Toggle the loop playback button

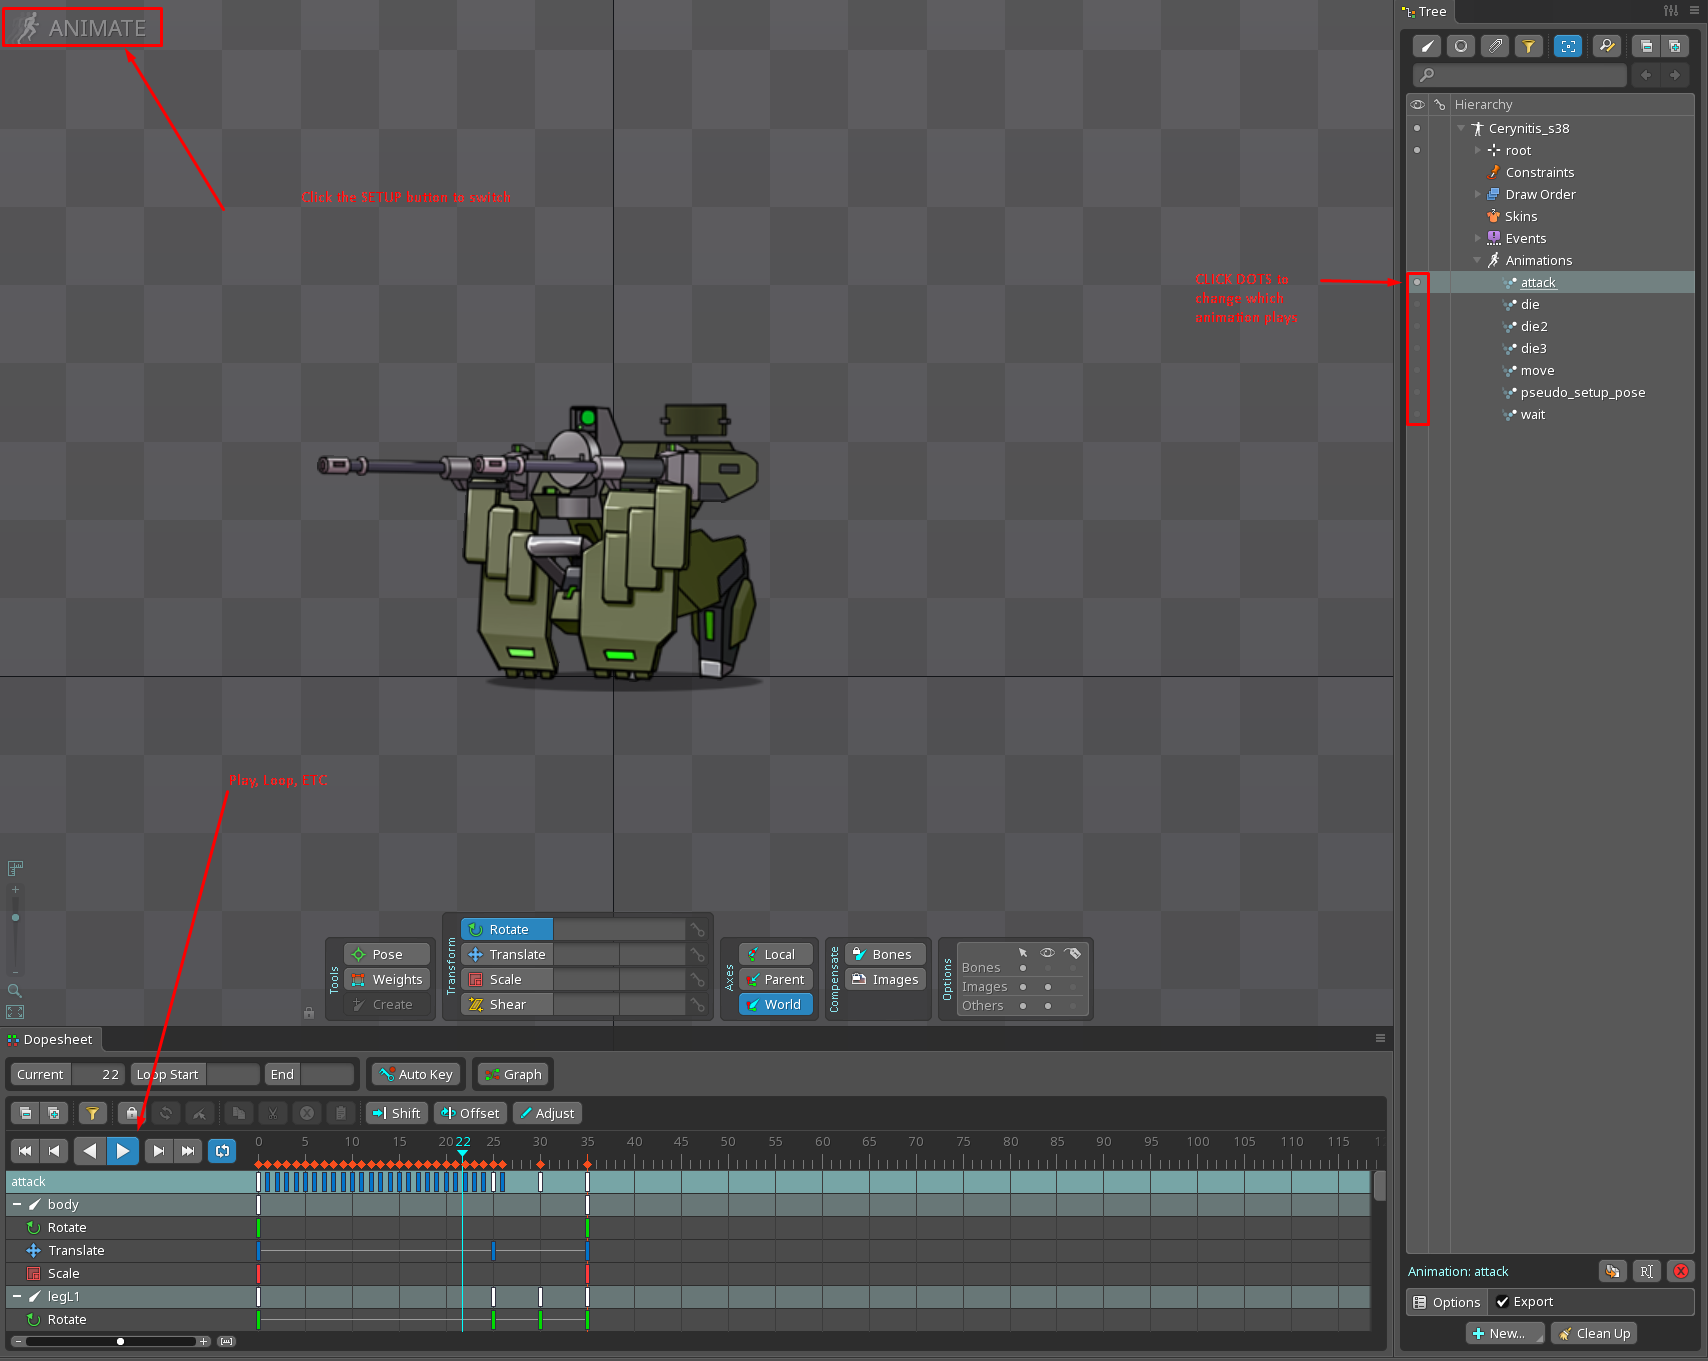coord(222,1151)
